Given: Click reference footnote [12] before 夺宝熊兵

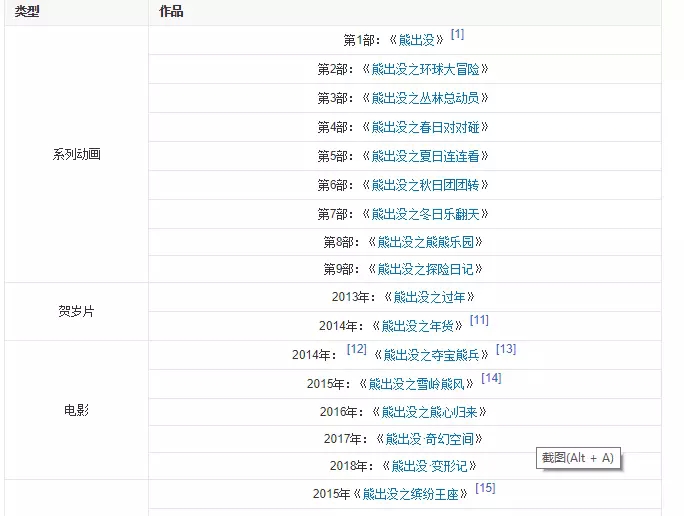Looking at the screenshot, I should coord(357,349).
